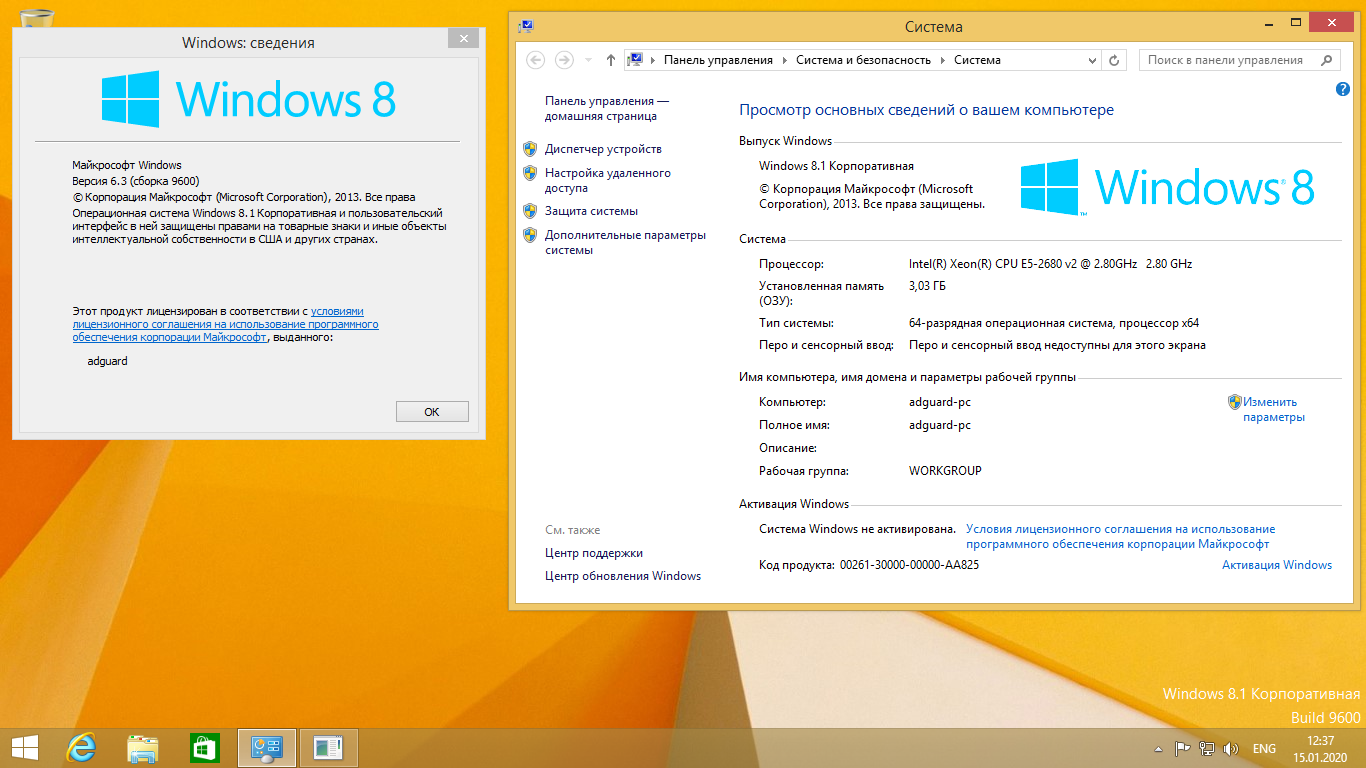Select 'Система и безопасность' breadcrumb
The height and width of the screenshot is (768, 1366).
[x=863, y=60]
